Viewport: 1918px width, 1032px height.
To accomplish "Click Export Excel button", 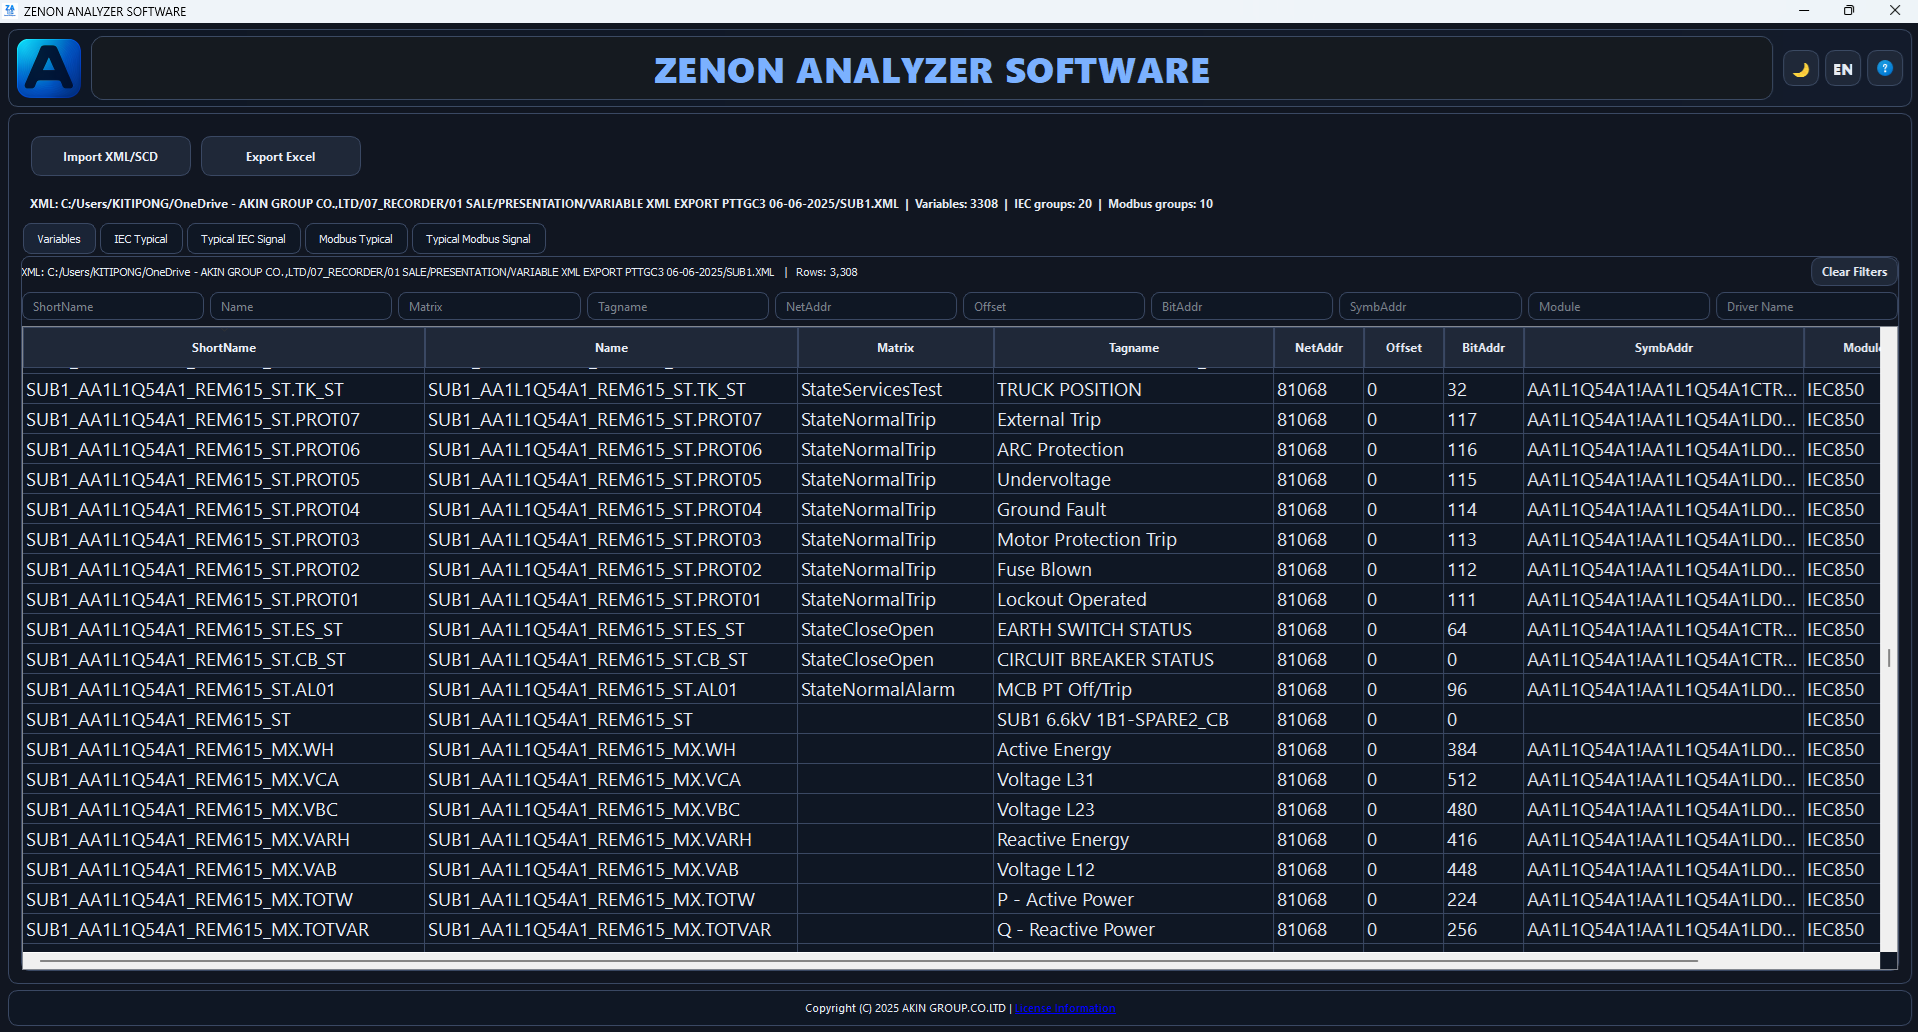I will click(x=281, y=156).
